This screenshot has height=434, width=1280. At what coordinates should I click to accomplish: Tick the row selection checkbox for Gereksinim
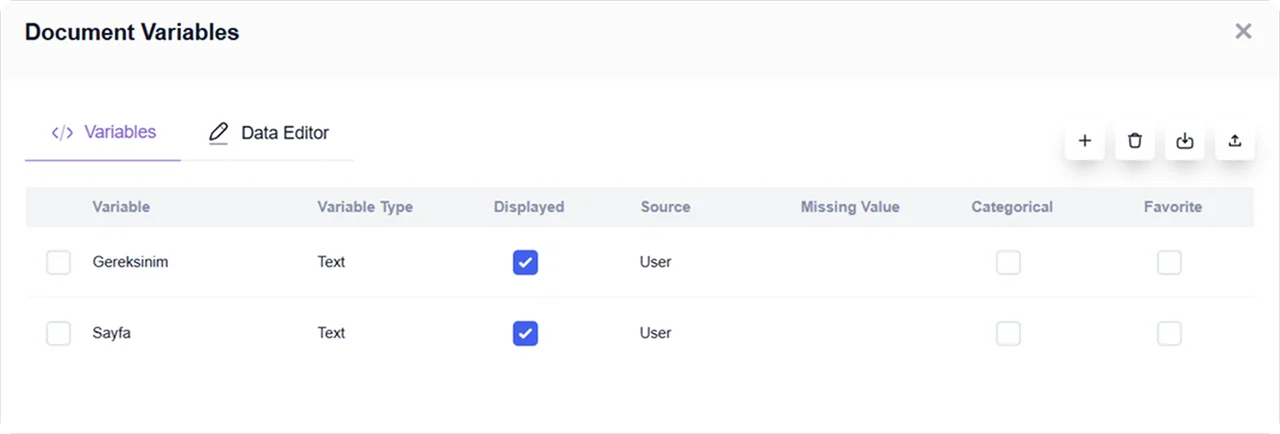(59, 263)
